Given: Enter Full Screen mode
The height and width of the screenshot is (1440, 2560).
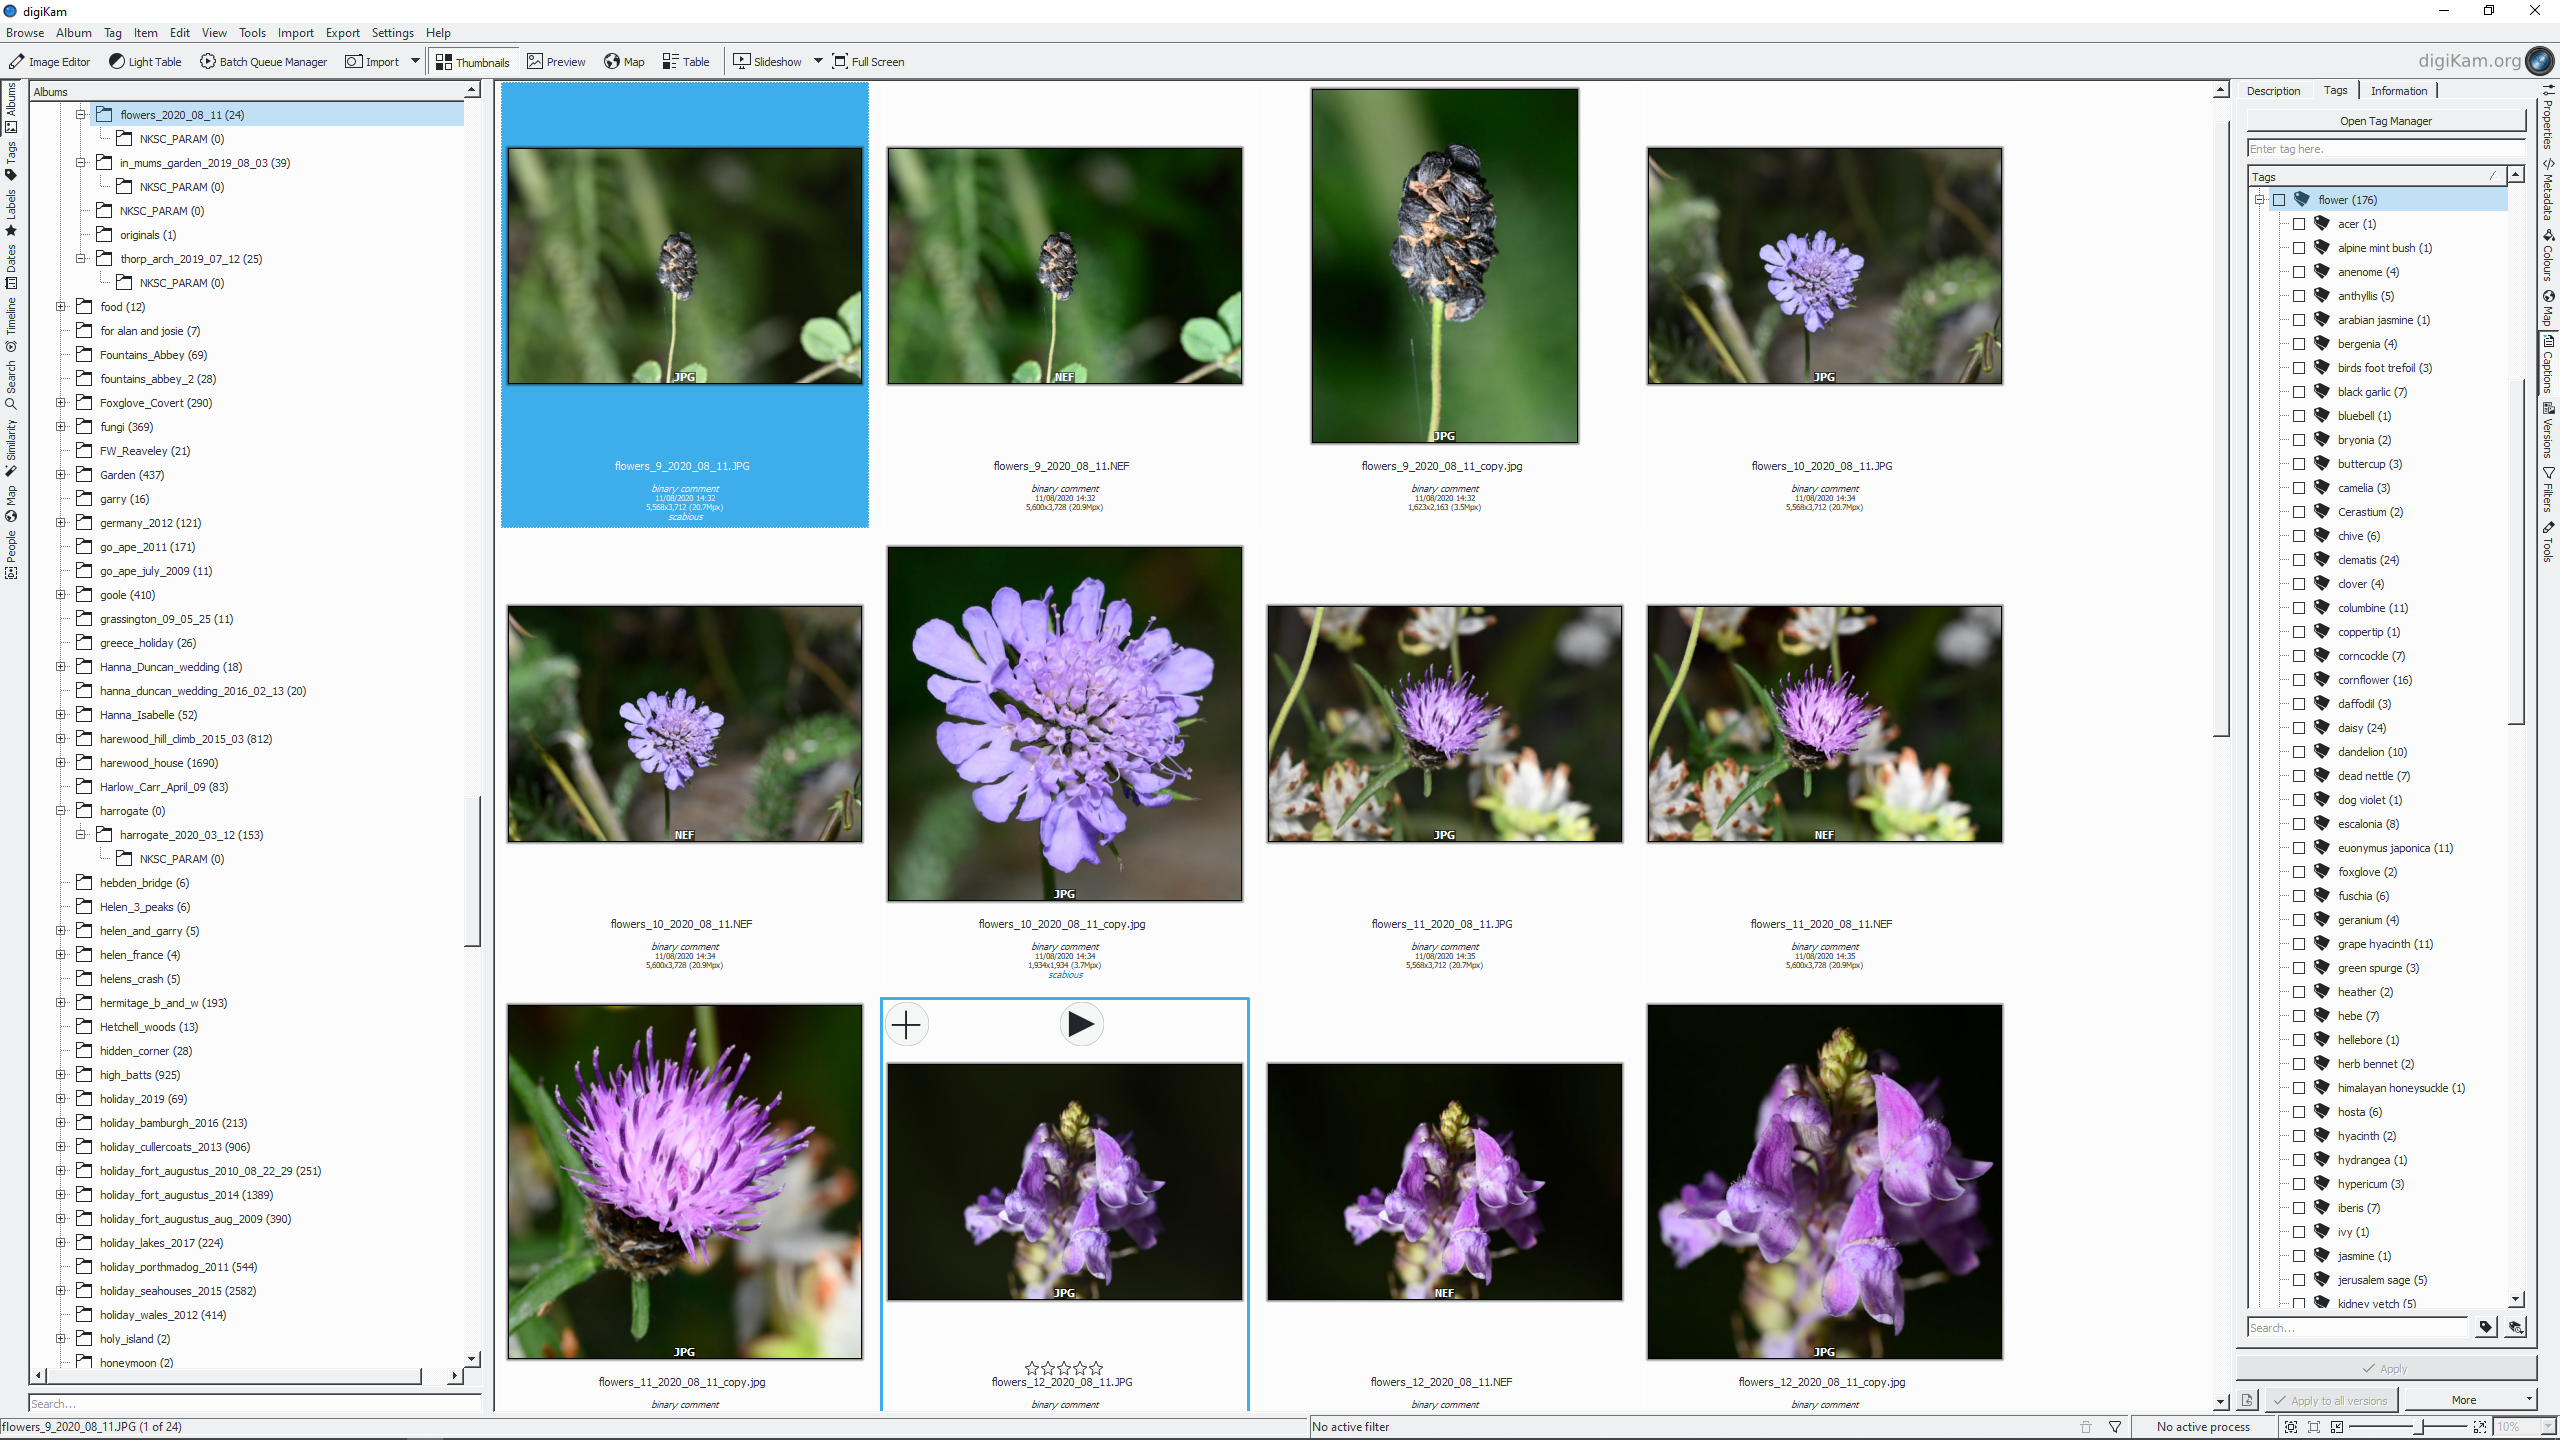Looking at the screenshot, I should tap(868, 62).
